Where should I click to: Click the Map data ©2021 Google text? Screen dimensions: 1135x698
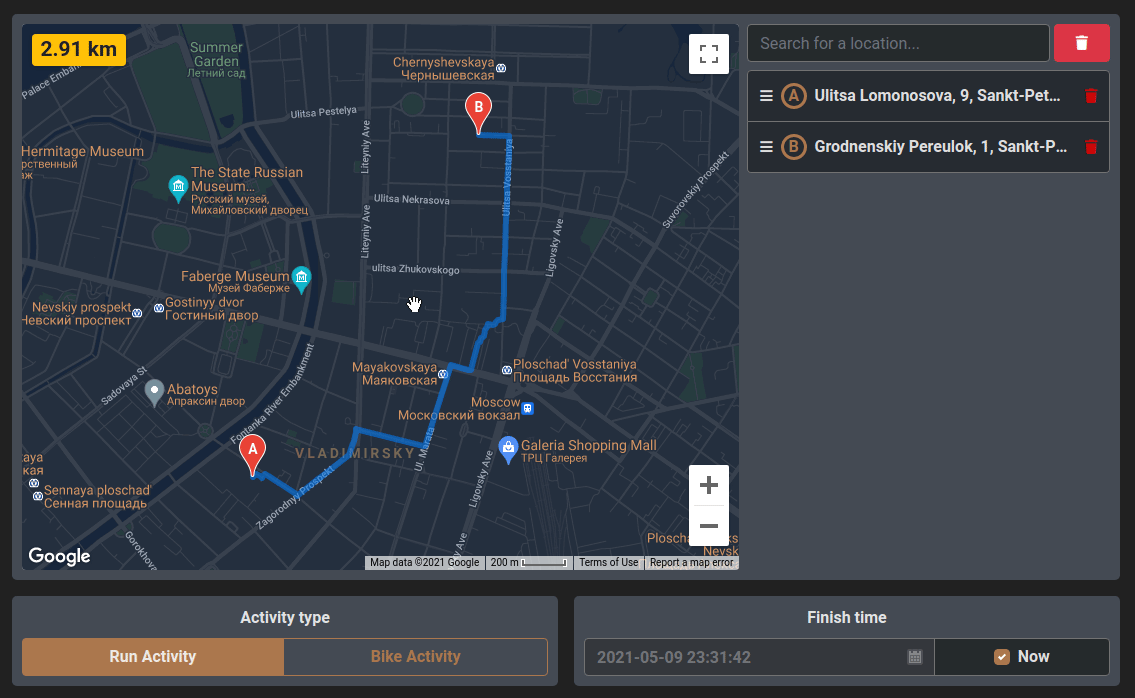[425, 563]
